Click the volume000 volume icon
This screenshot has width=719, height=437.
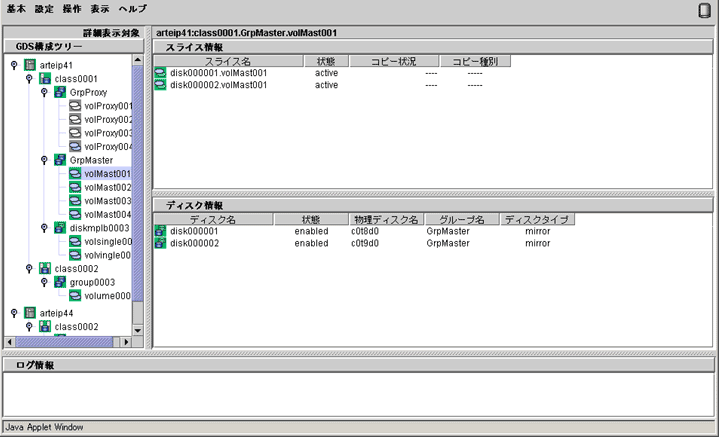pyautogui.click(x=75, y=296)
